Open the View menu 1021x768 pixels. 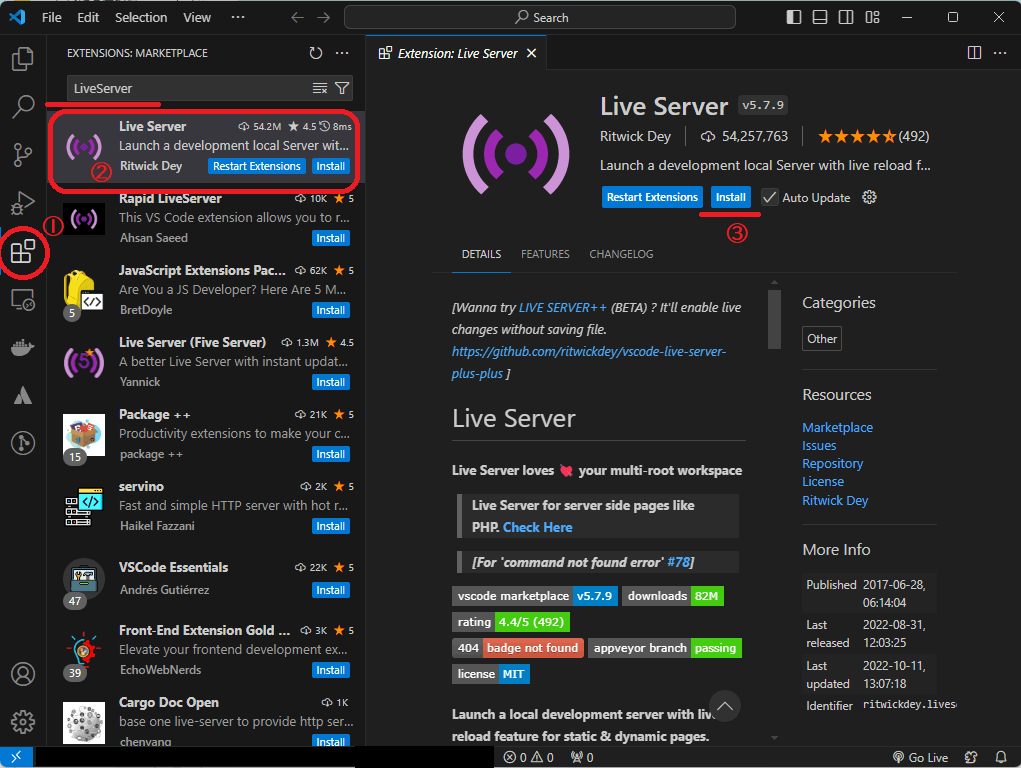[197, 18]
